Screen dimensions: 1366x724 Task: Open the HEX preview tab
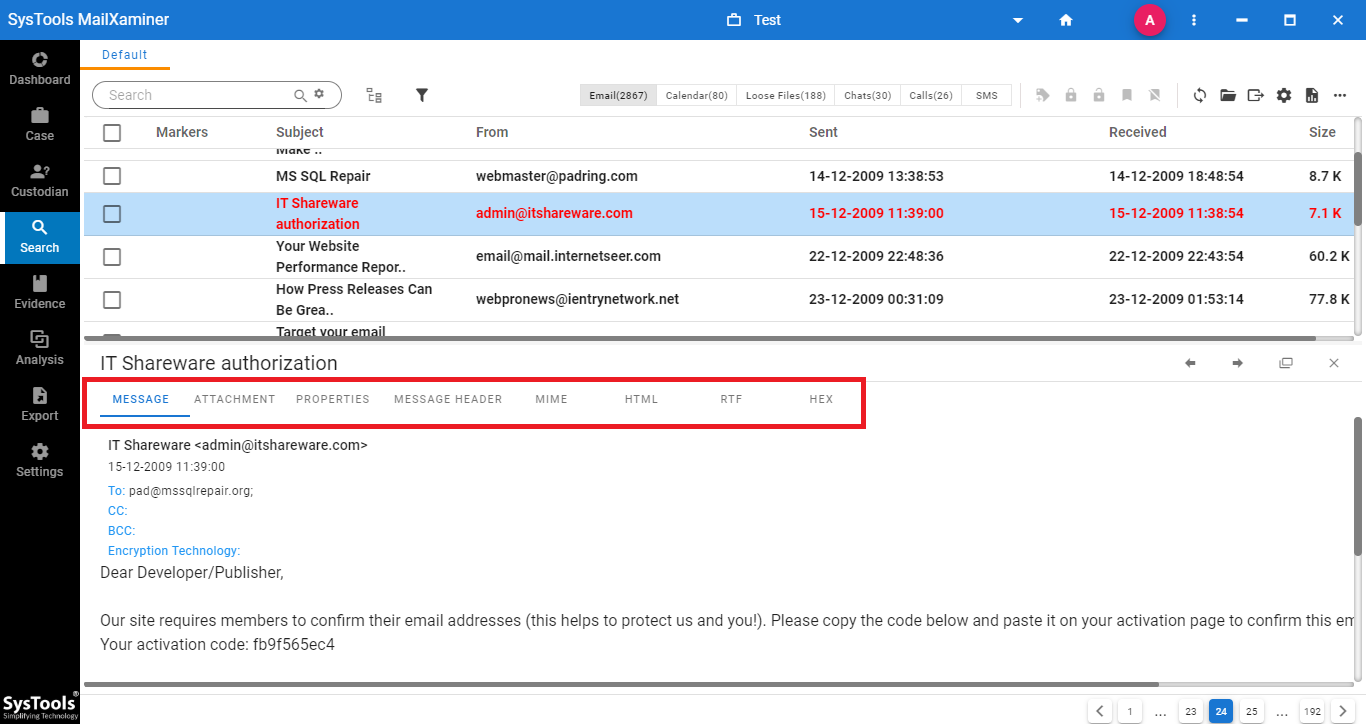click(x=821, y=399)
